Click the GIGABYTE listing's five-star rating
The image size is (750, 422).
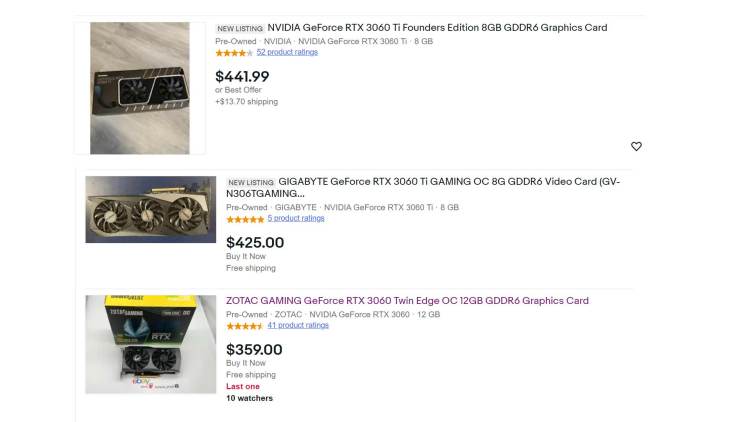coord(245,219)
